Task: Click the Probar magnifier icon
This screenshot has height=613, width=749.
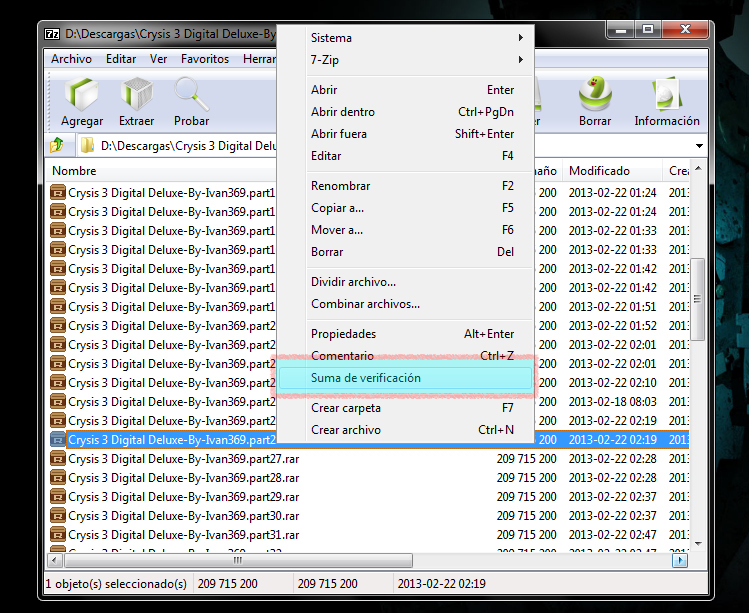Action: pyautogui.click(x=191, y=94)
